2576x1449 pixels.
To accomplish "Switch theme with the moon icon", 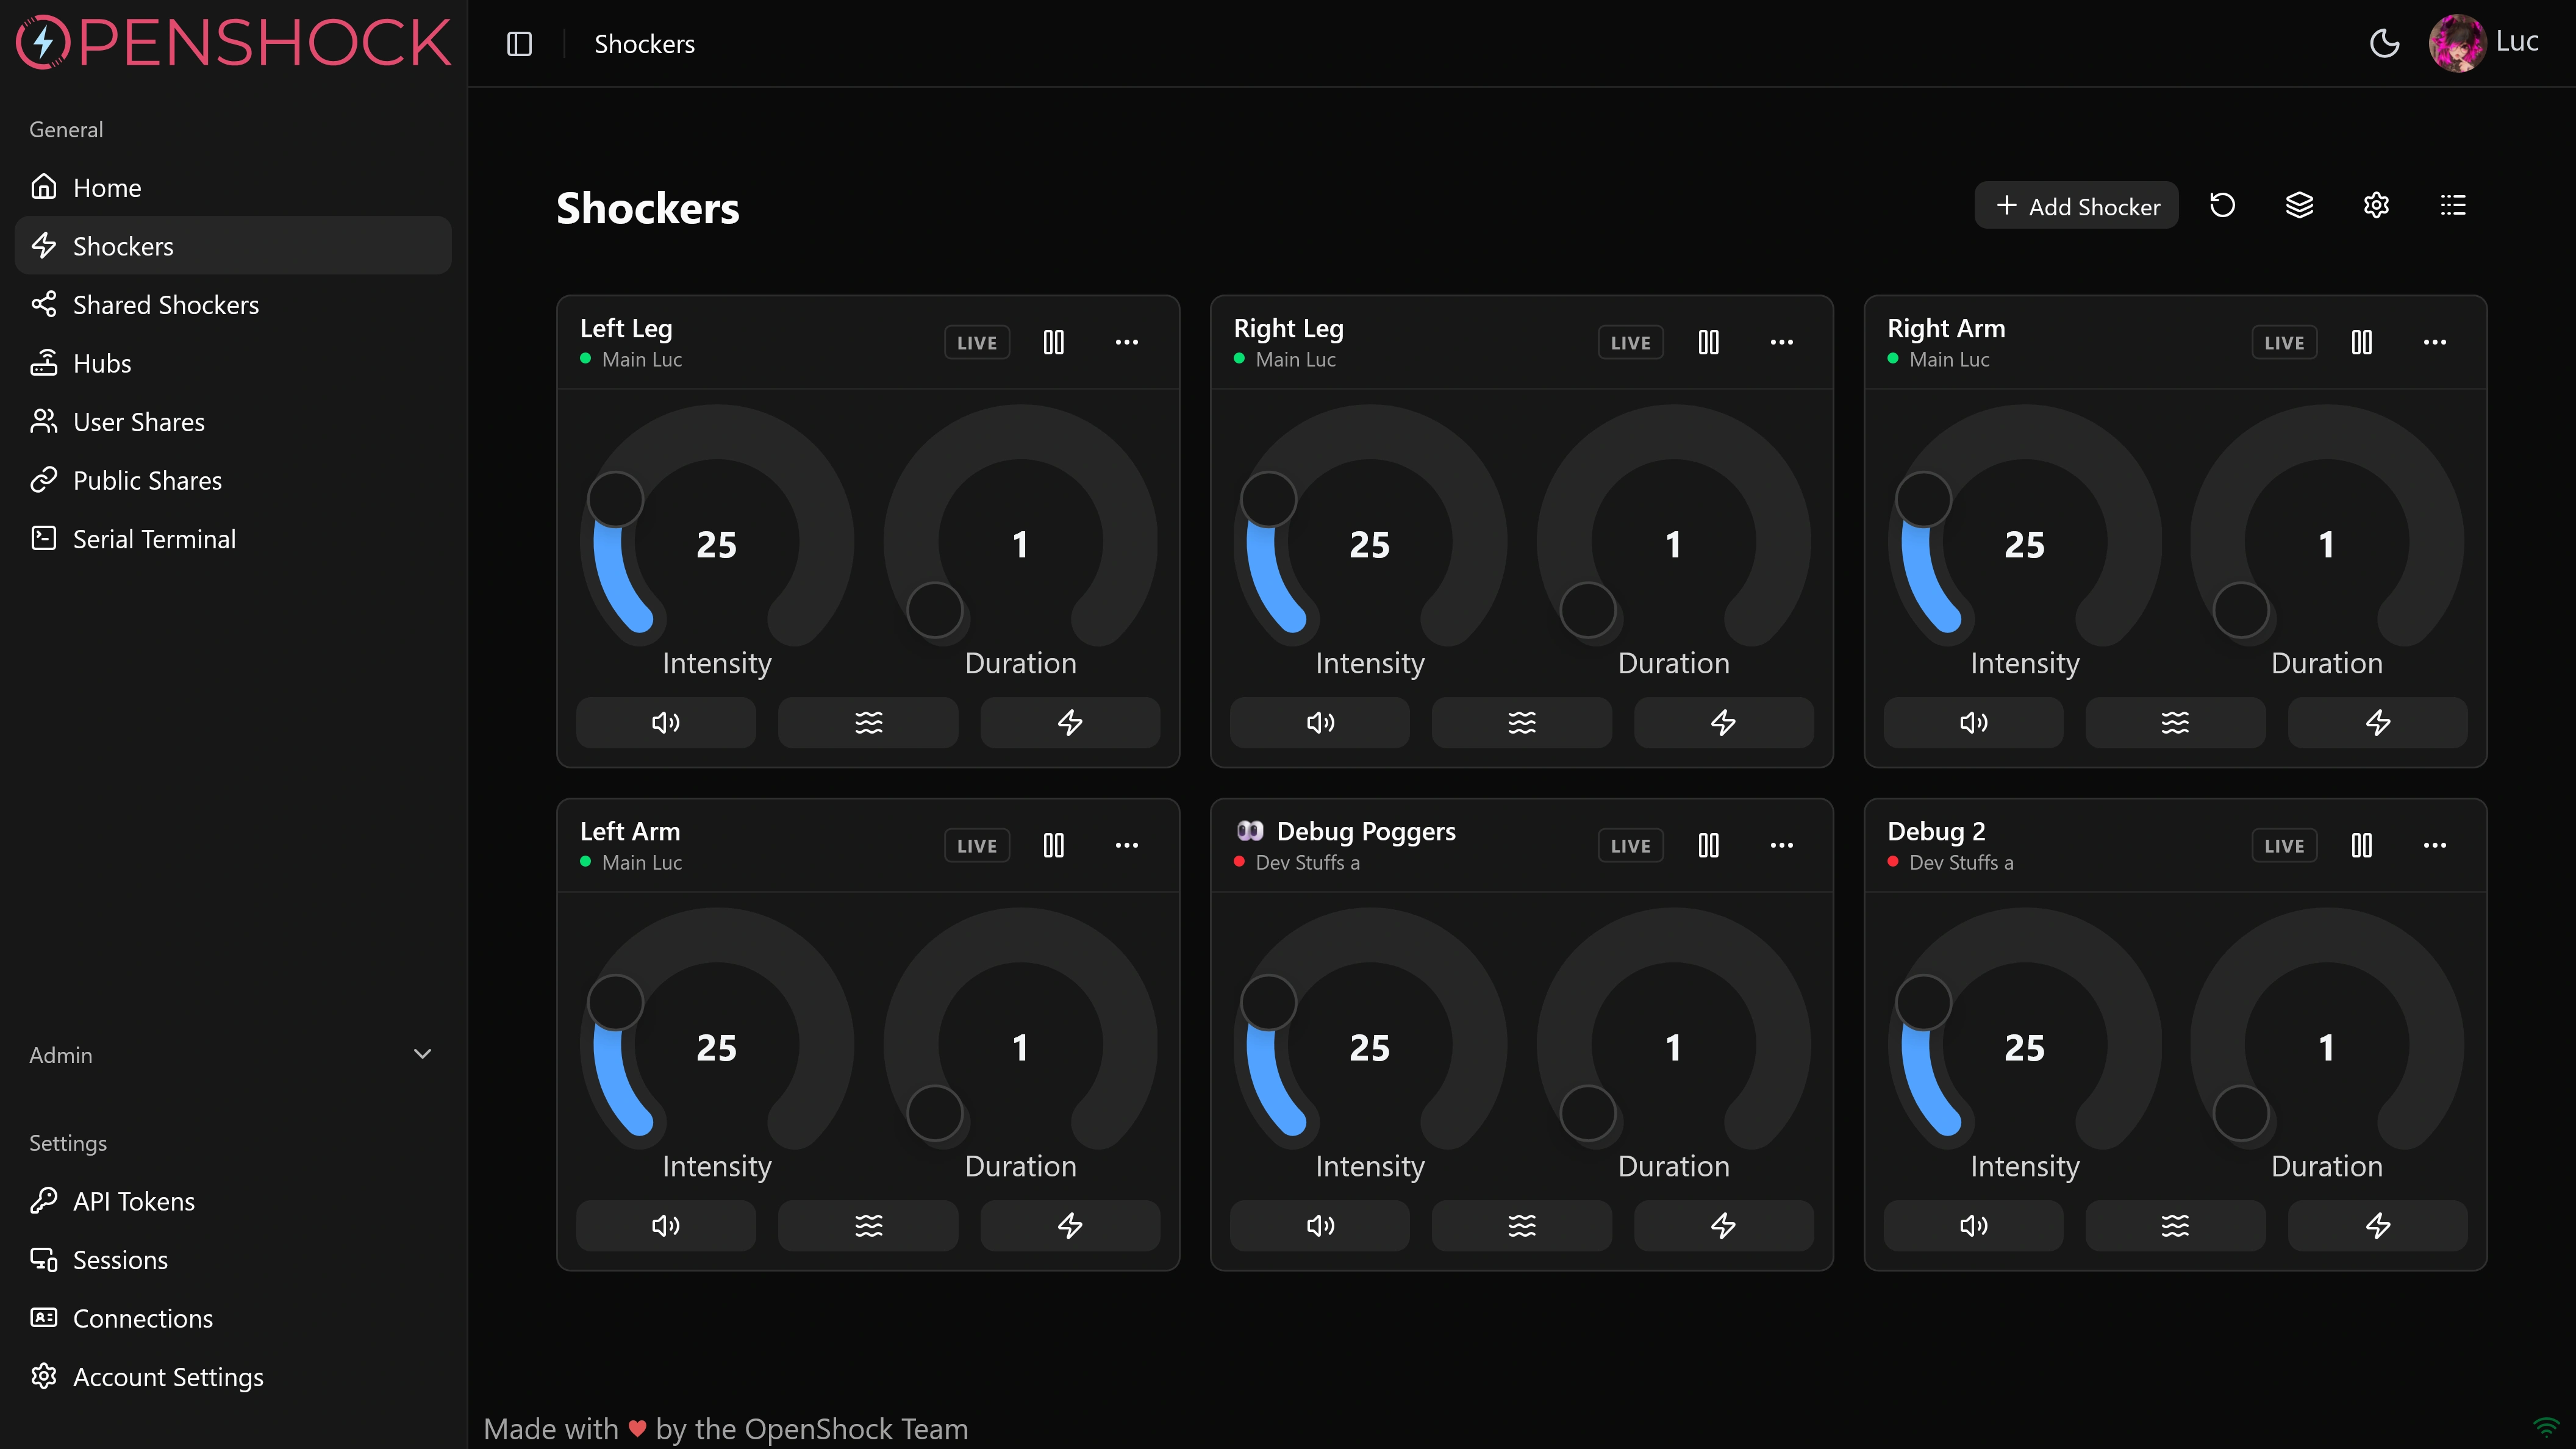I will pyautogui.click(x=2384, y=43).
